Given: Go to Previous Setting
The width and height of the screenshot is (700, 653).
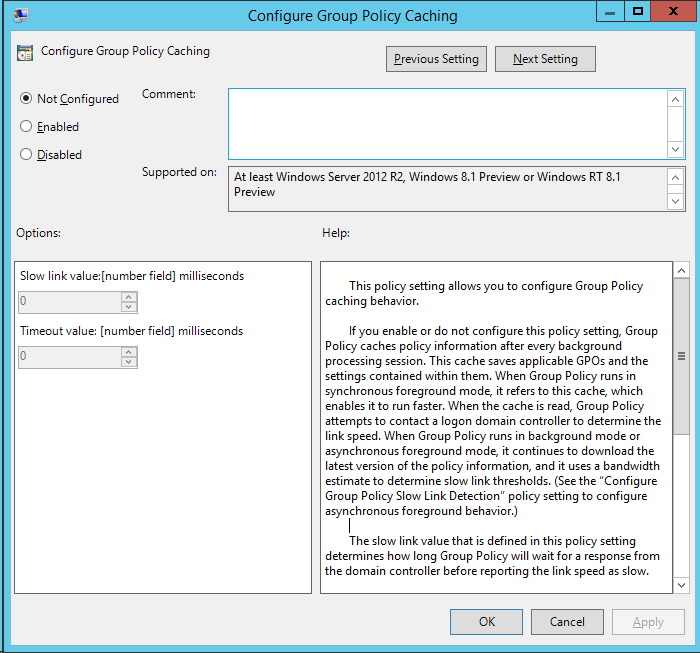Looking at the screenshot, I should click(x=436, y=59).
